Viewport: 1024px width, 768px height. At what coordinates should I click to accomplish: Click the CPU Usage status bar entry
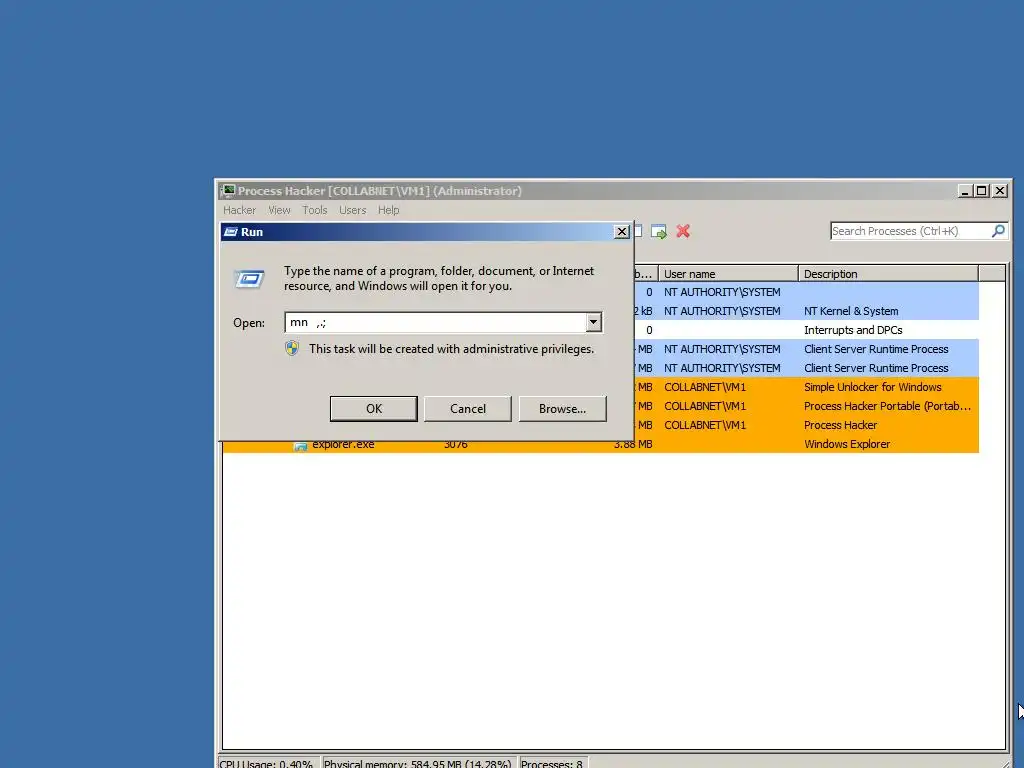pos(266,763)
